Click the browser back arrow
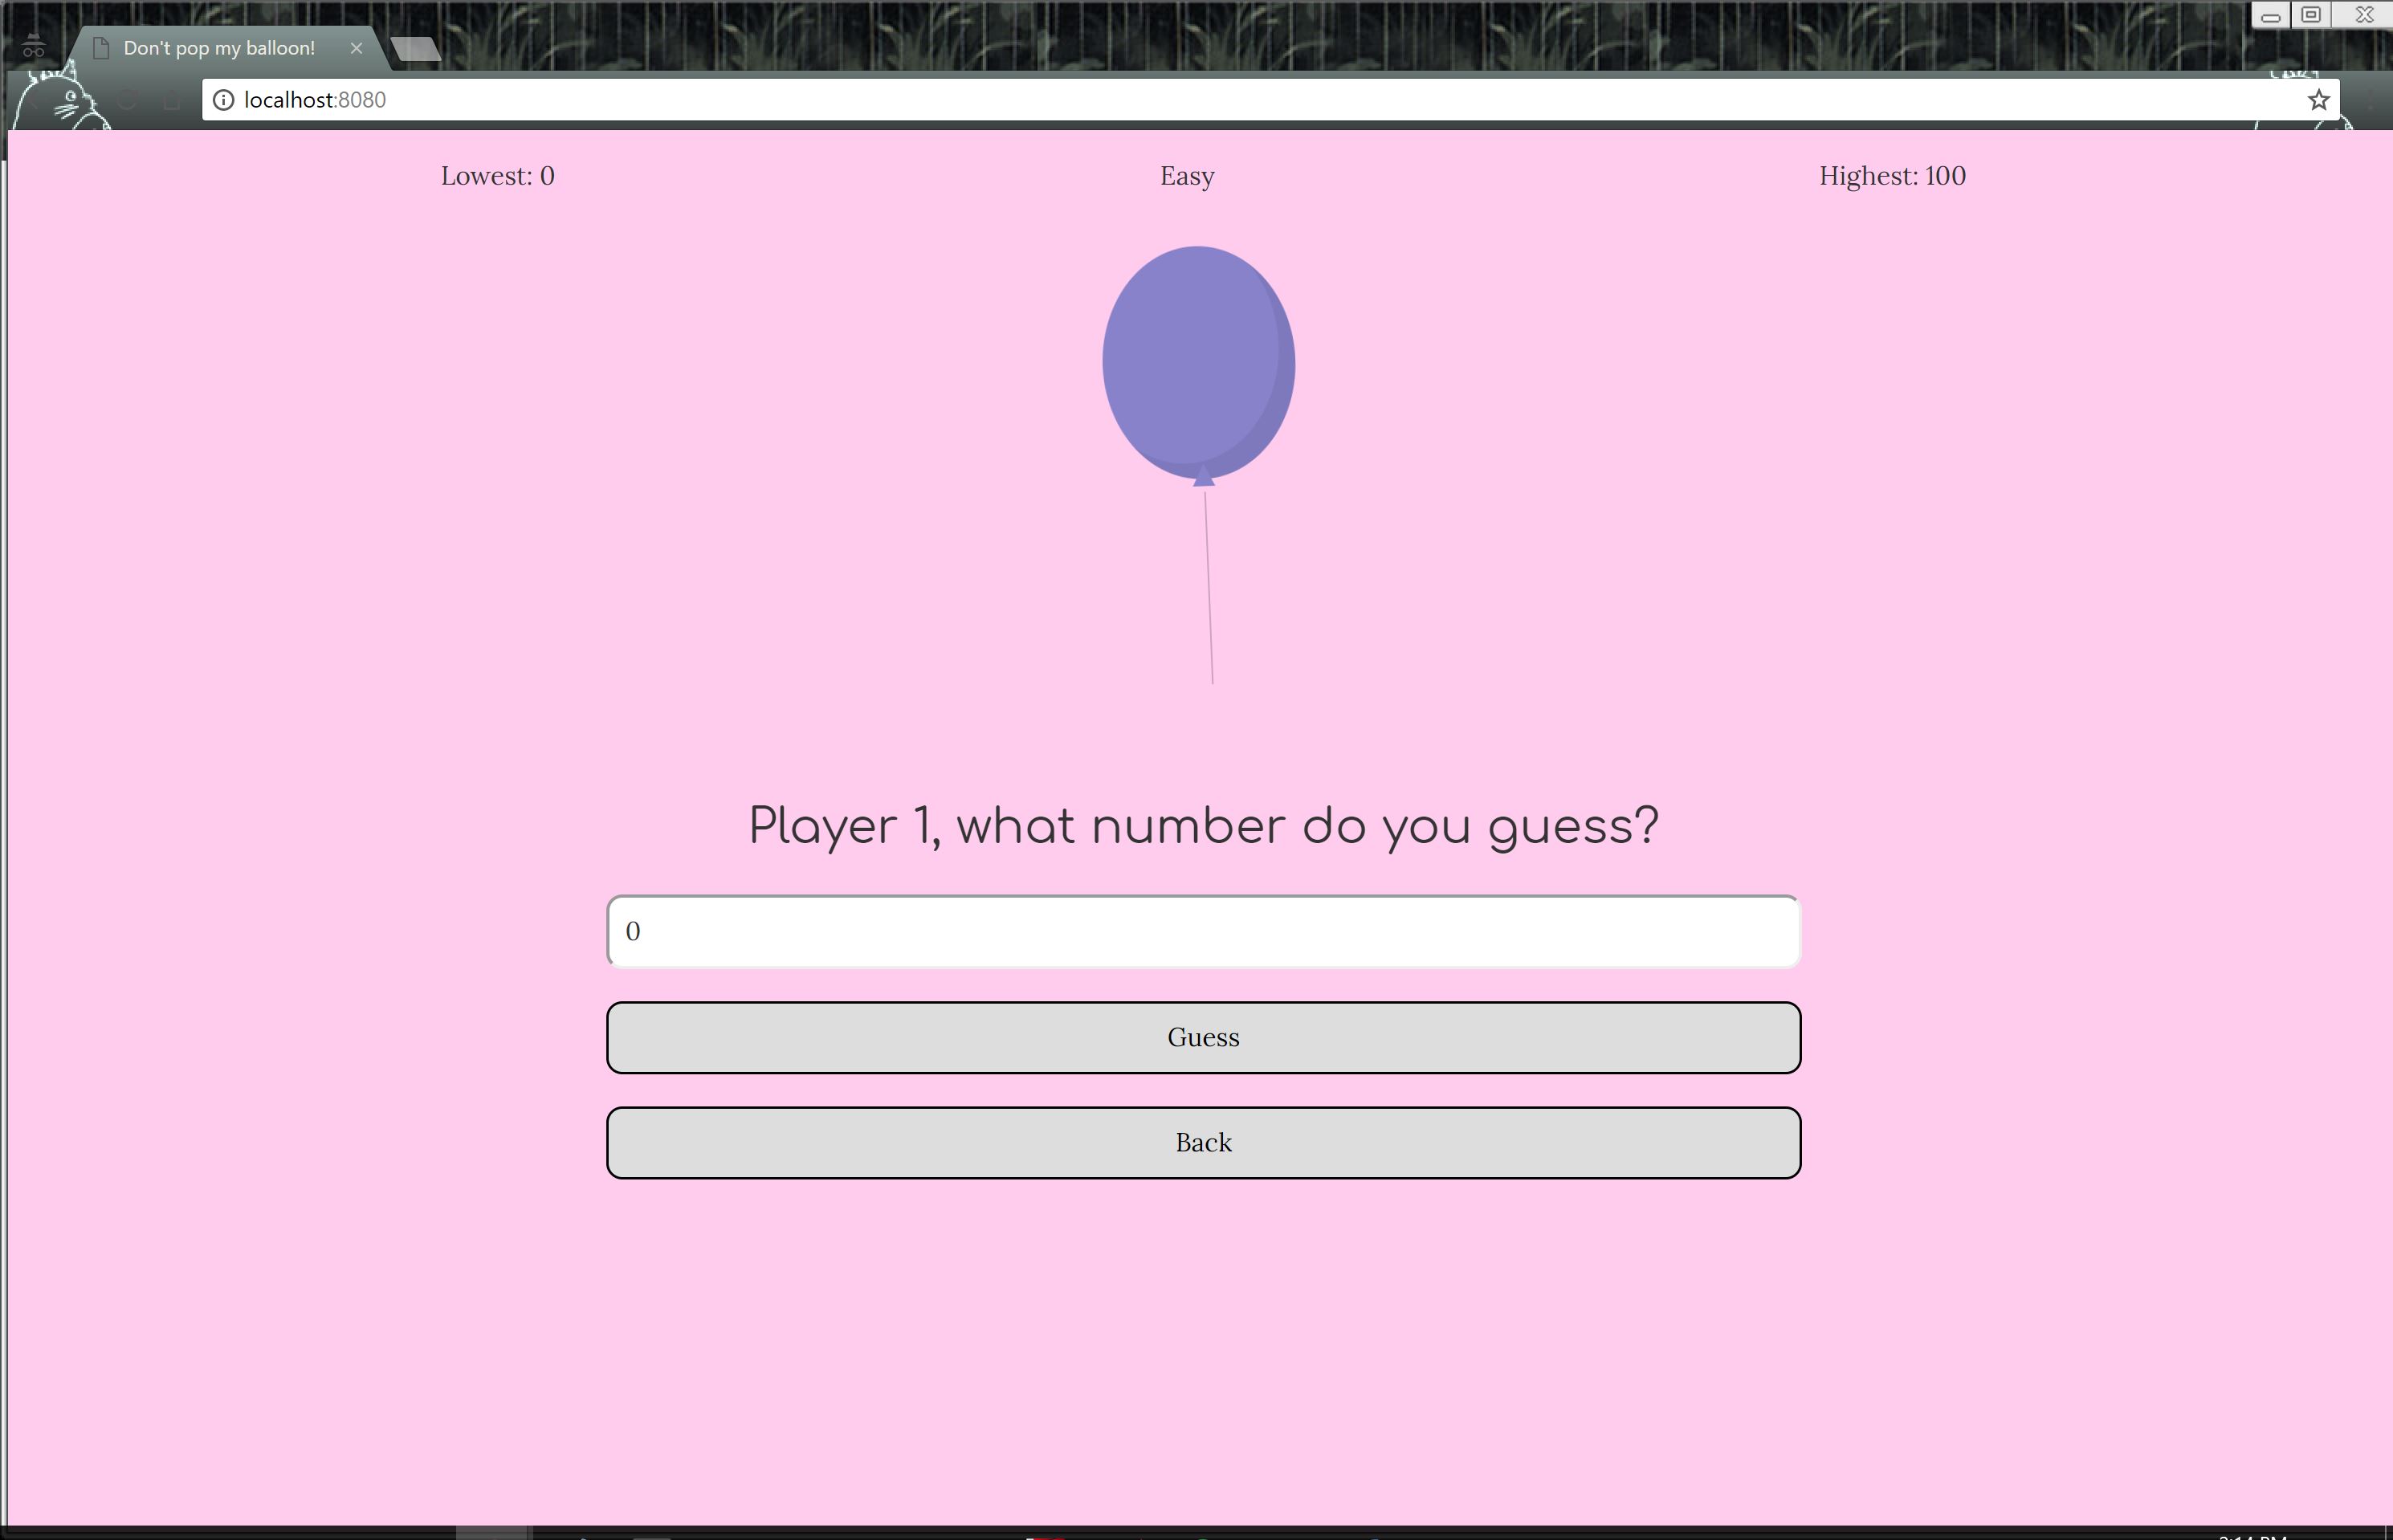Screen dimensions: 2393x1540 point(33,101)
